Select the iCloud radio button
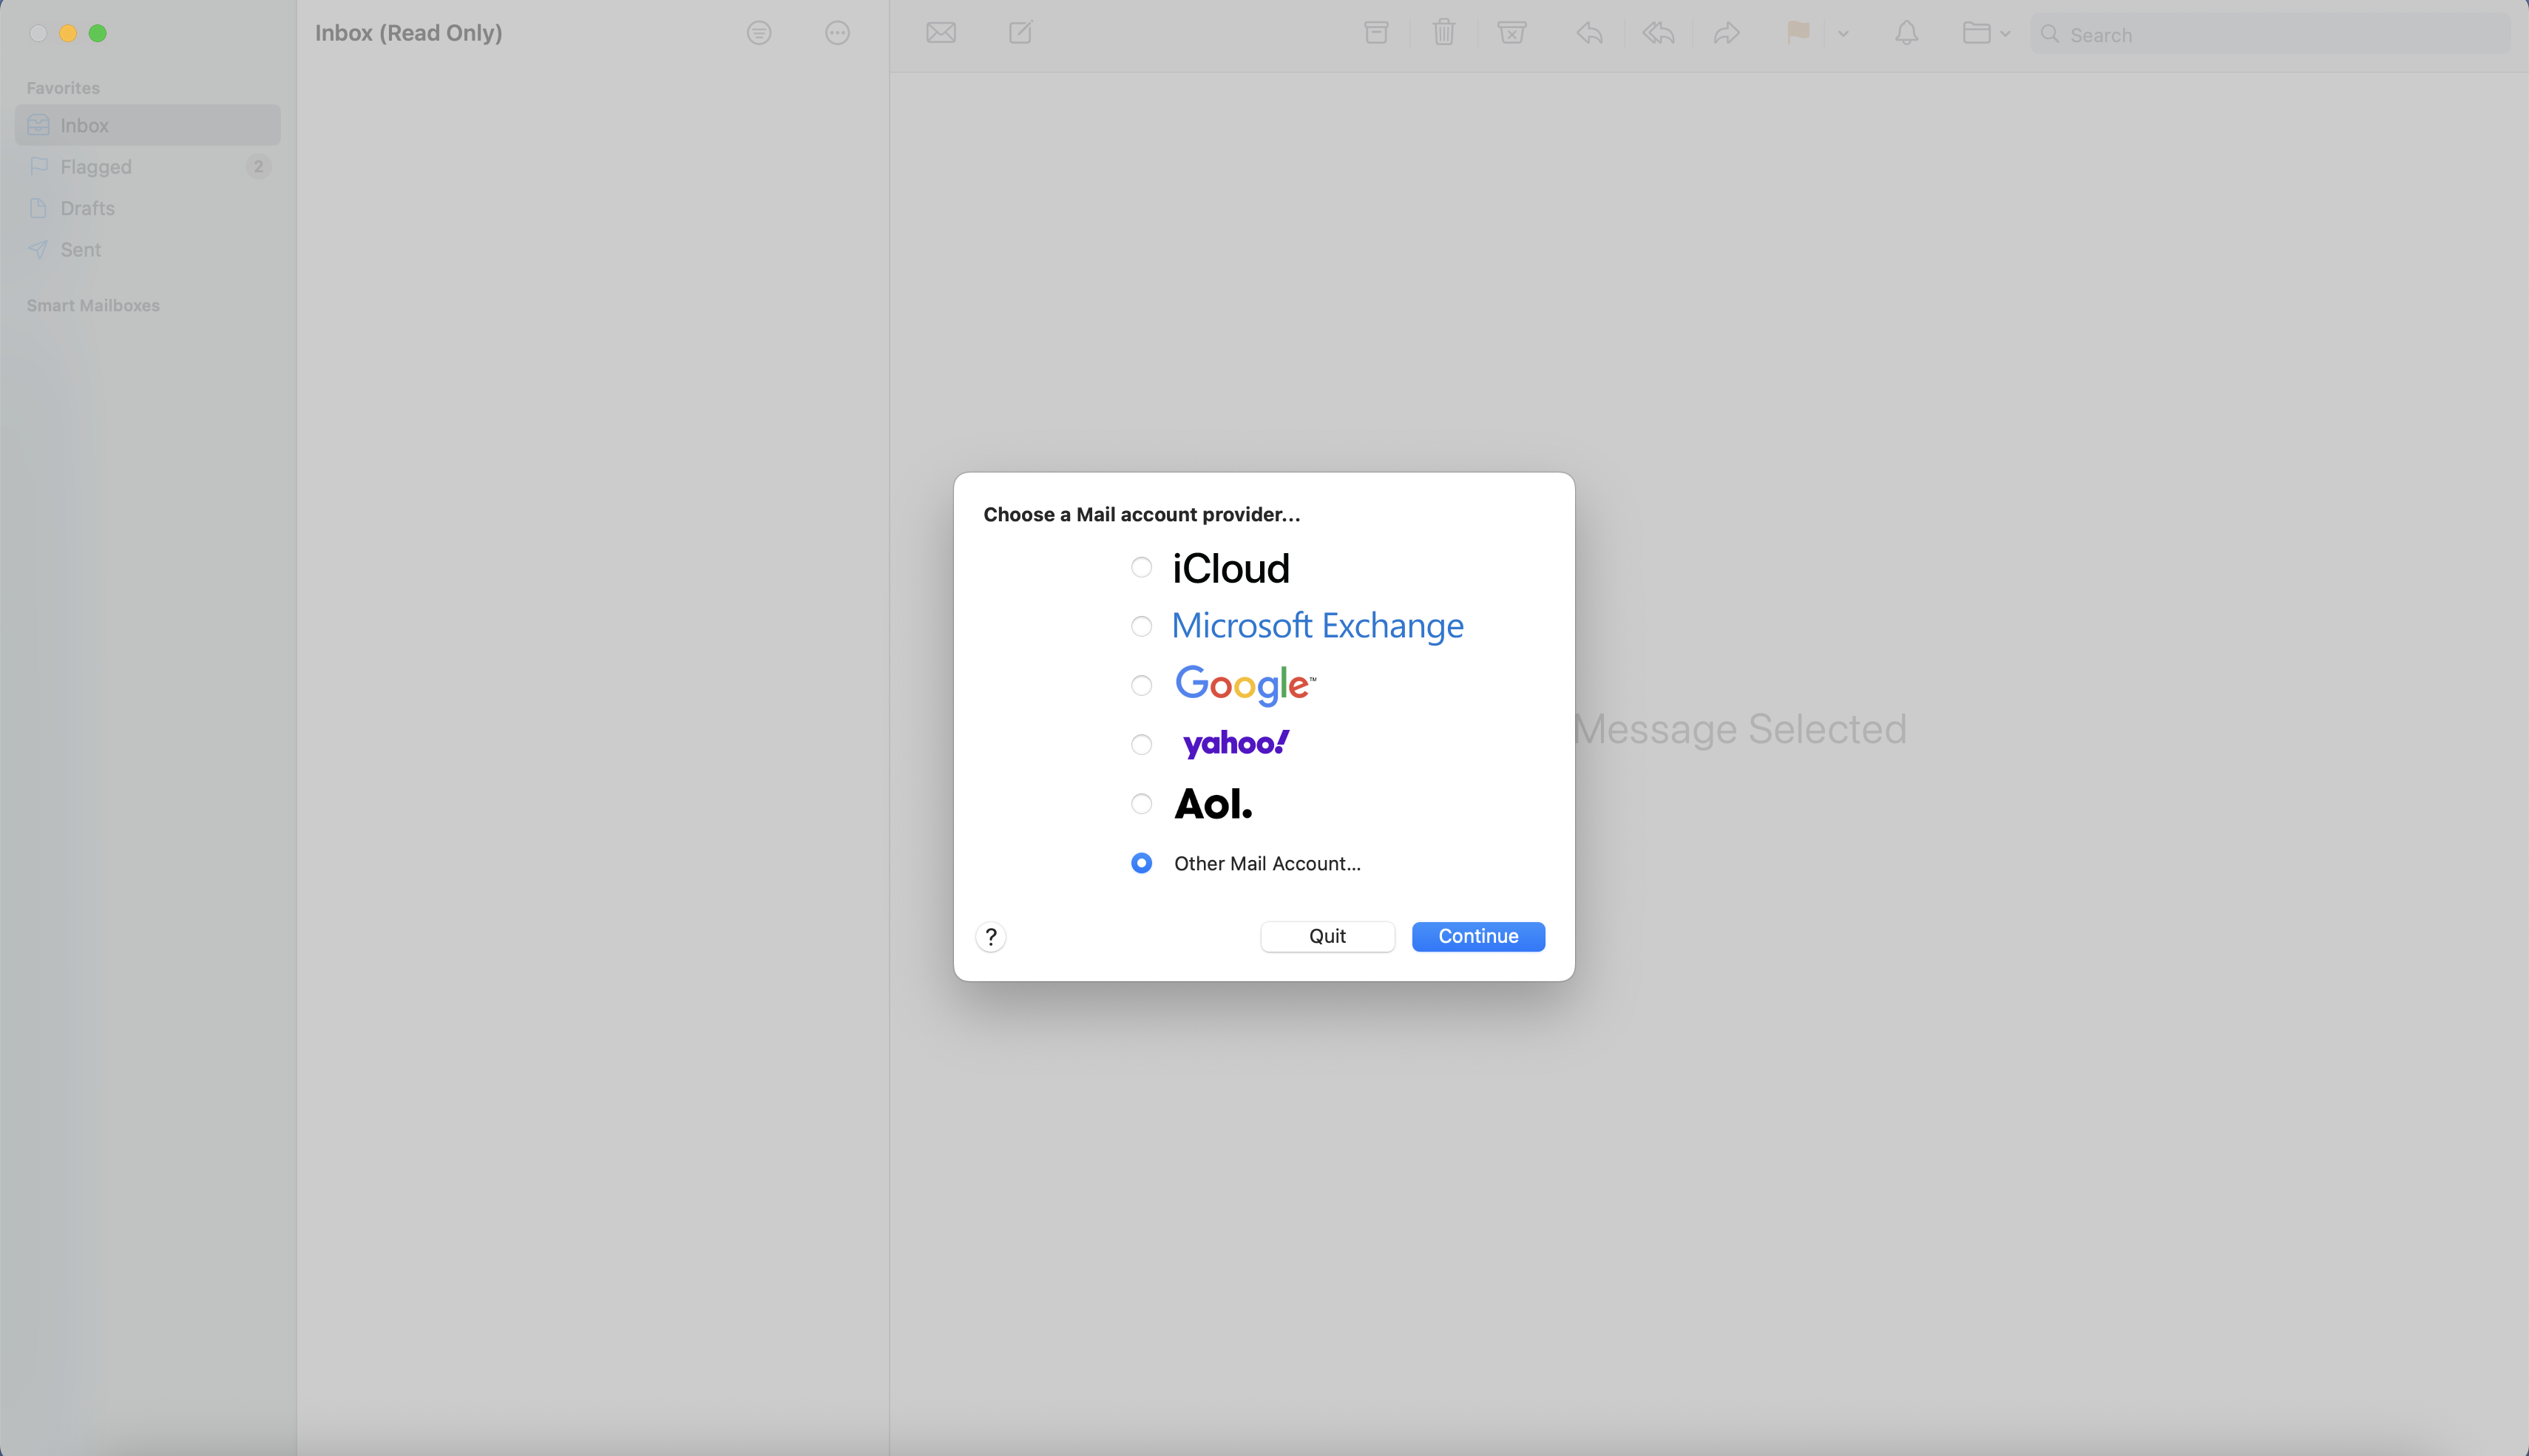The image size is (2529, 1456). (1141, 567)
